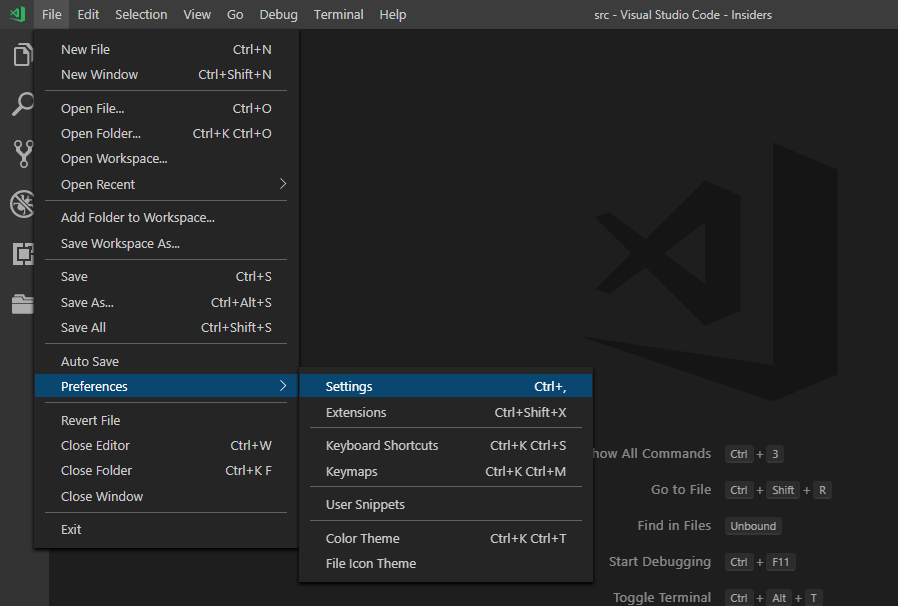Select User Snippets in Preferences
The height and width of the screenshot is (606, 898).
pyautogui.click(x=362, y=504)
